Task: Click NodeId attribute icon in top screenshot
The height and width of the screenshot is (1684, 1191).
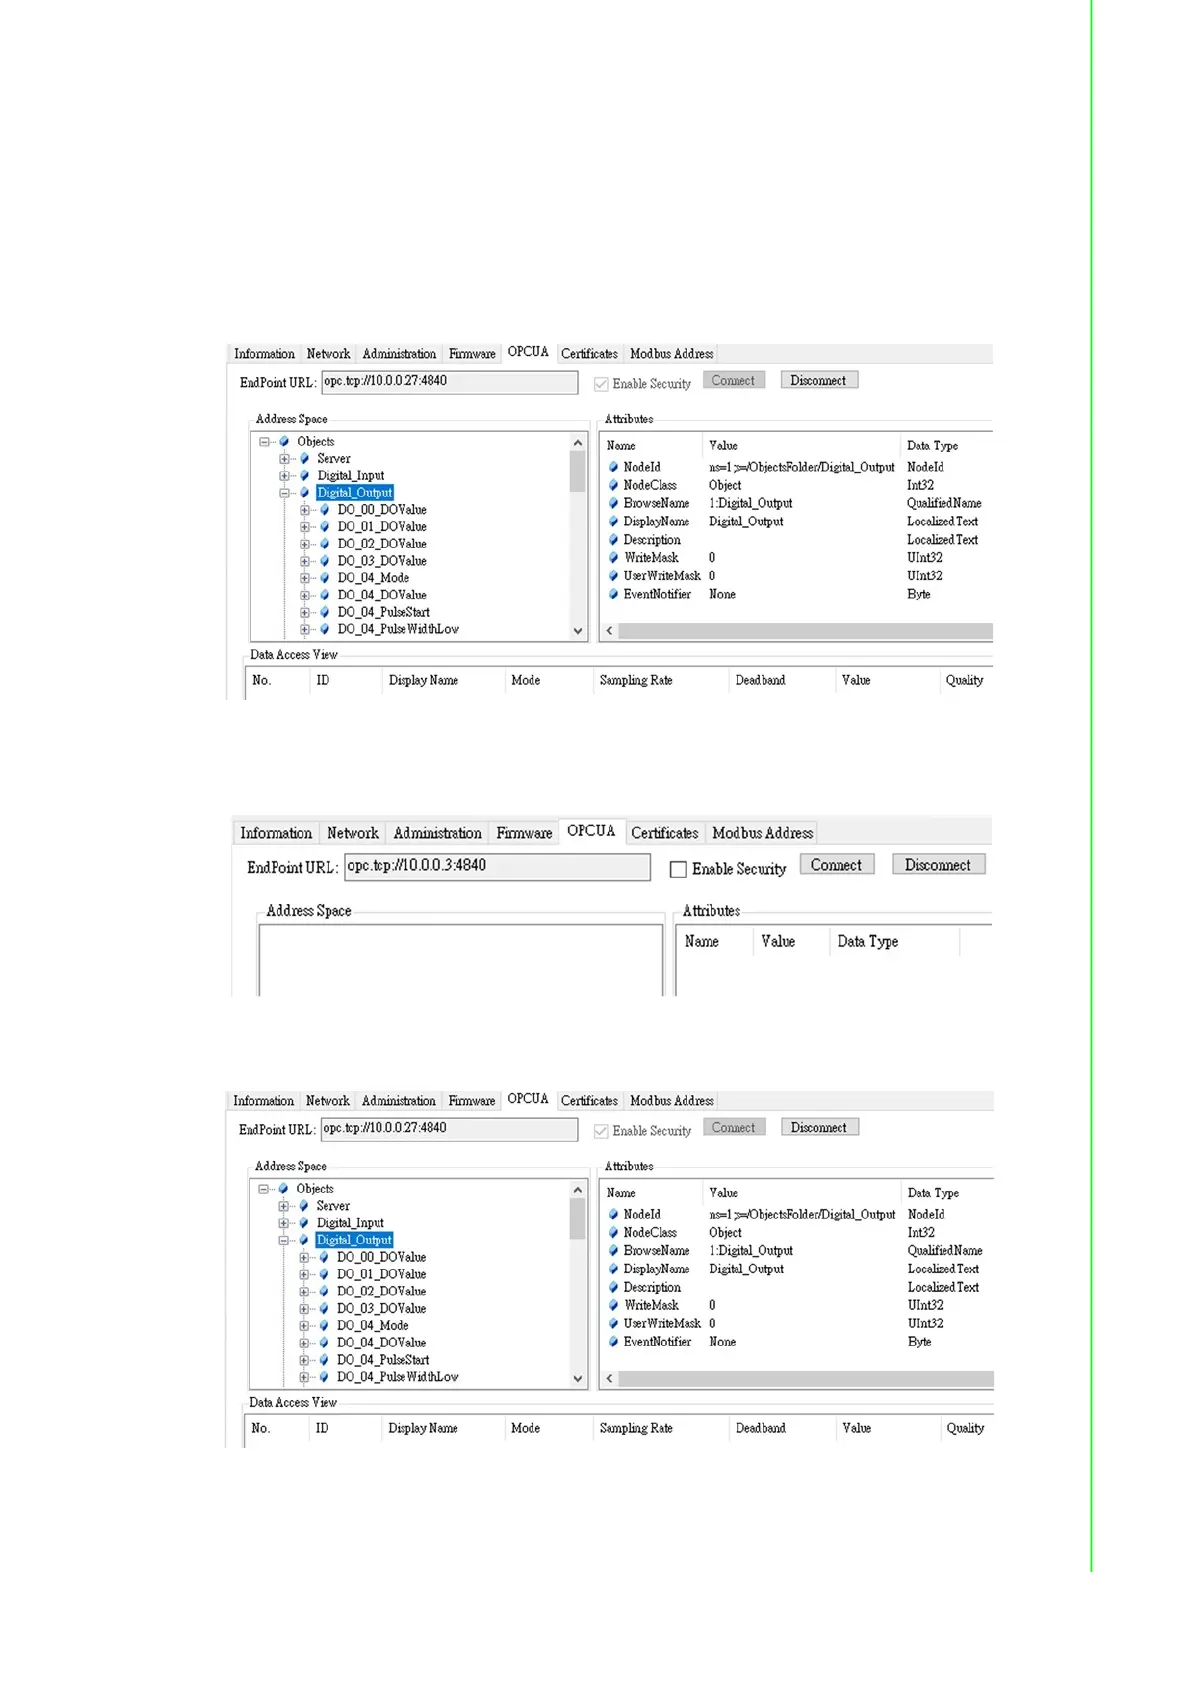Action: click(613, 467)
